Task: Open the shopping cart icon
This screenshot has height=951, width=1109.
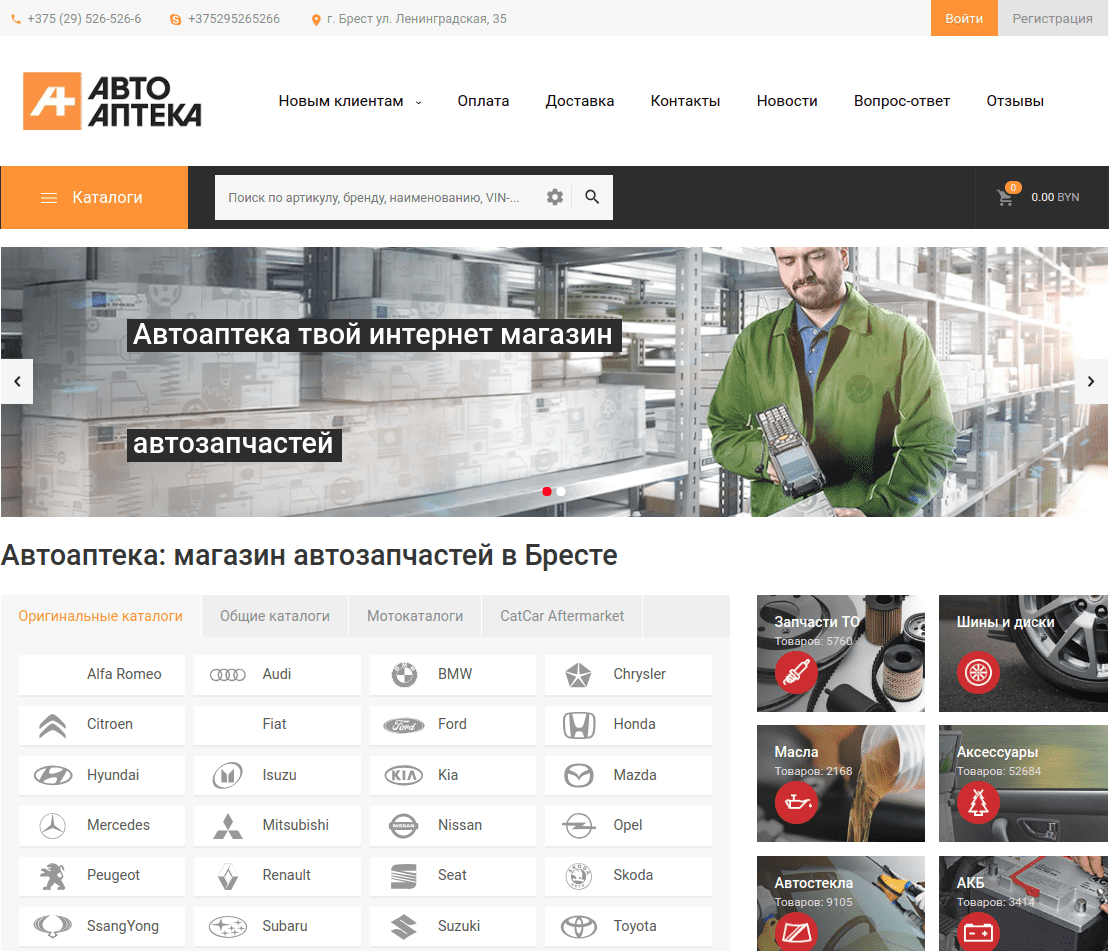Action: [x=1006, y=197]
